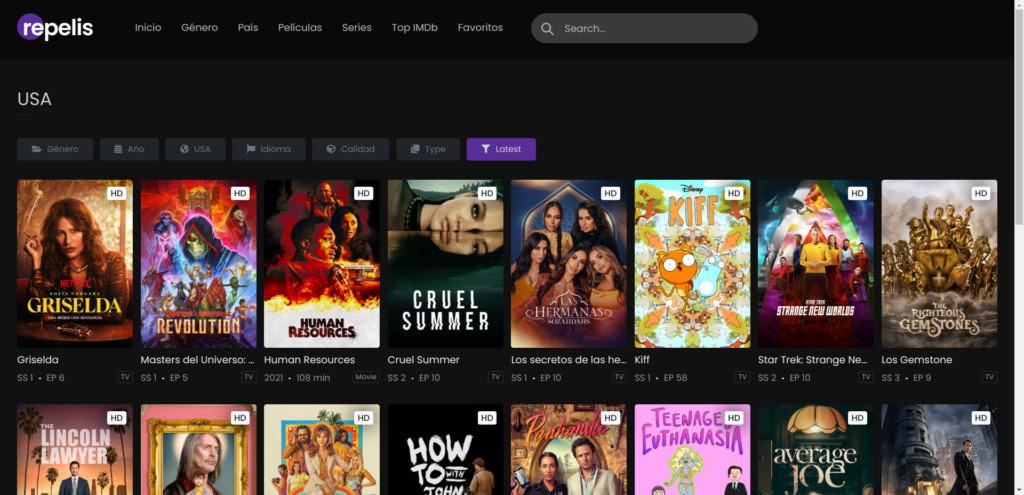Screen dimensions: 1024x495
Task: Go to Inicio in navigation
Action: pyautogui.click(x=148, y=27)
